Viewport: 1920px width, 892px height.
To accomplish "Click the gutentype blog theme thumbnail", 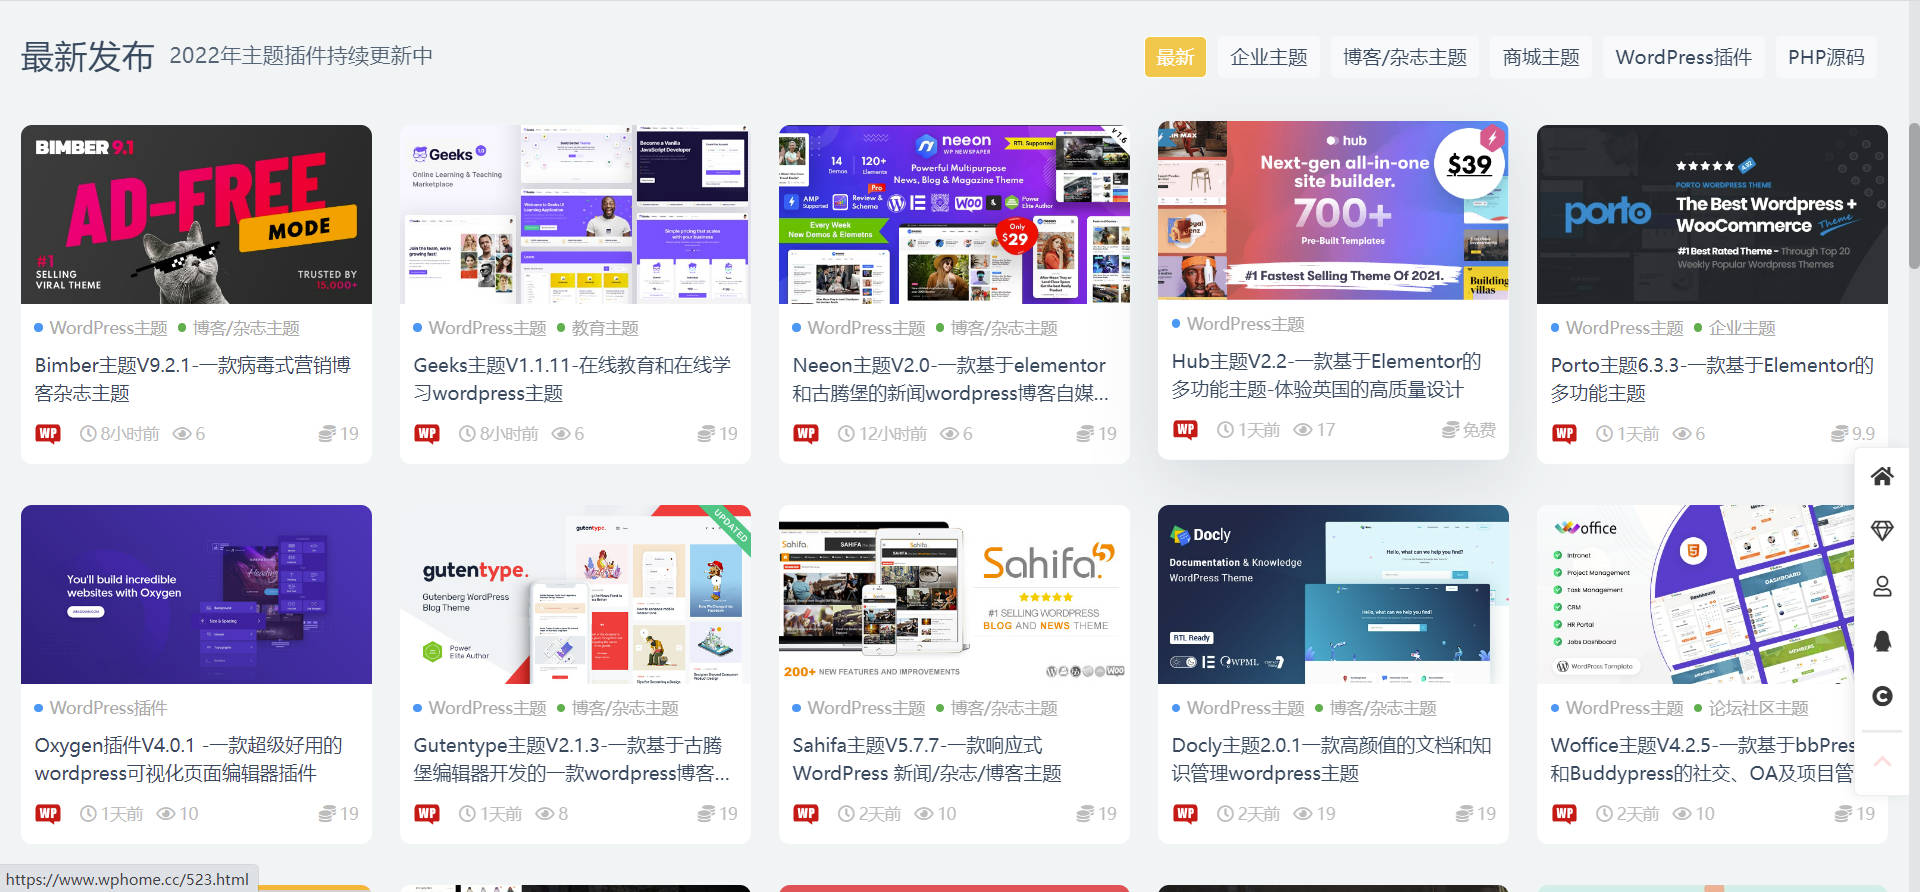I will [x=575, y=594].
